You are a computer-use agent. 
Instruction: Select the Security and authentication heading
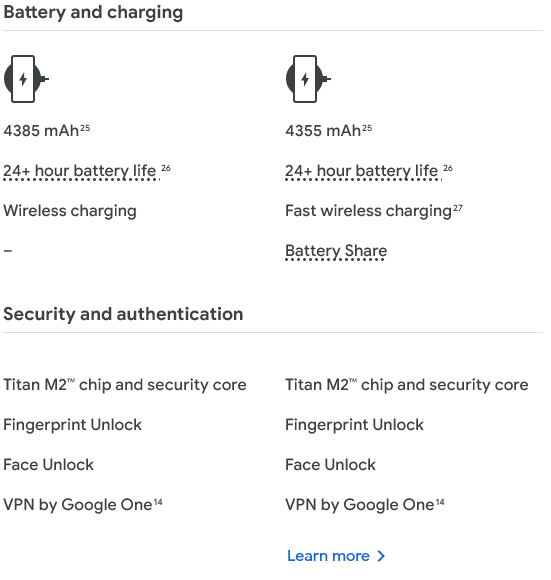click(x=123, y=314)
